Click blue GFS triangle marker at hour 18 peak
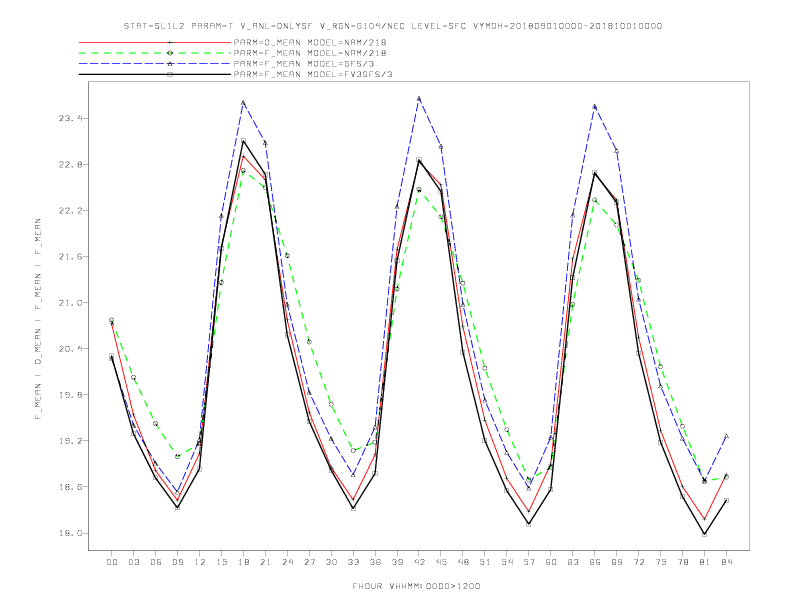 point(243,103)
